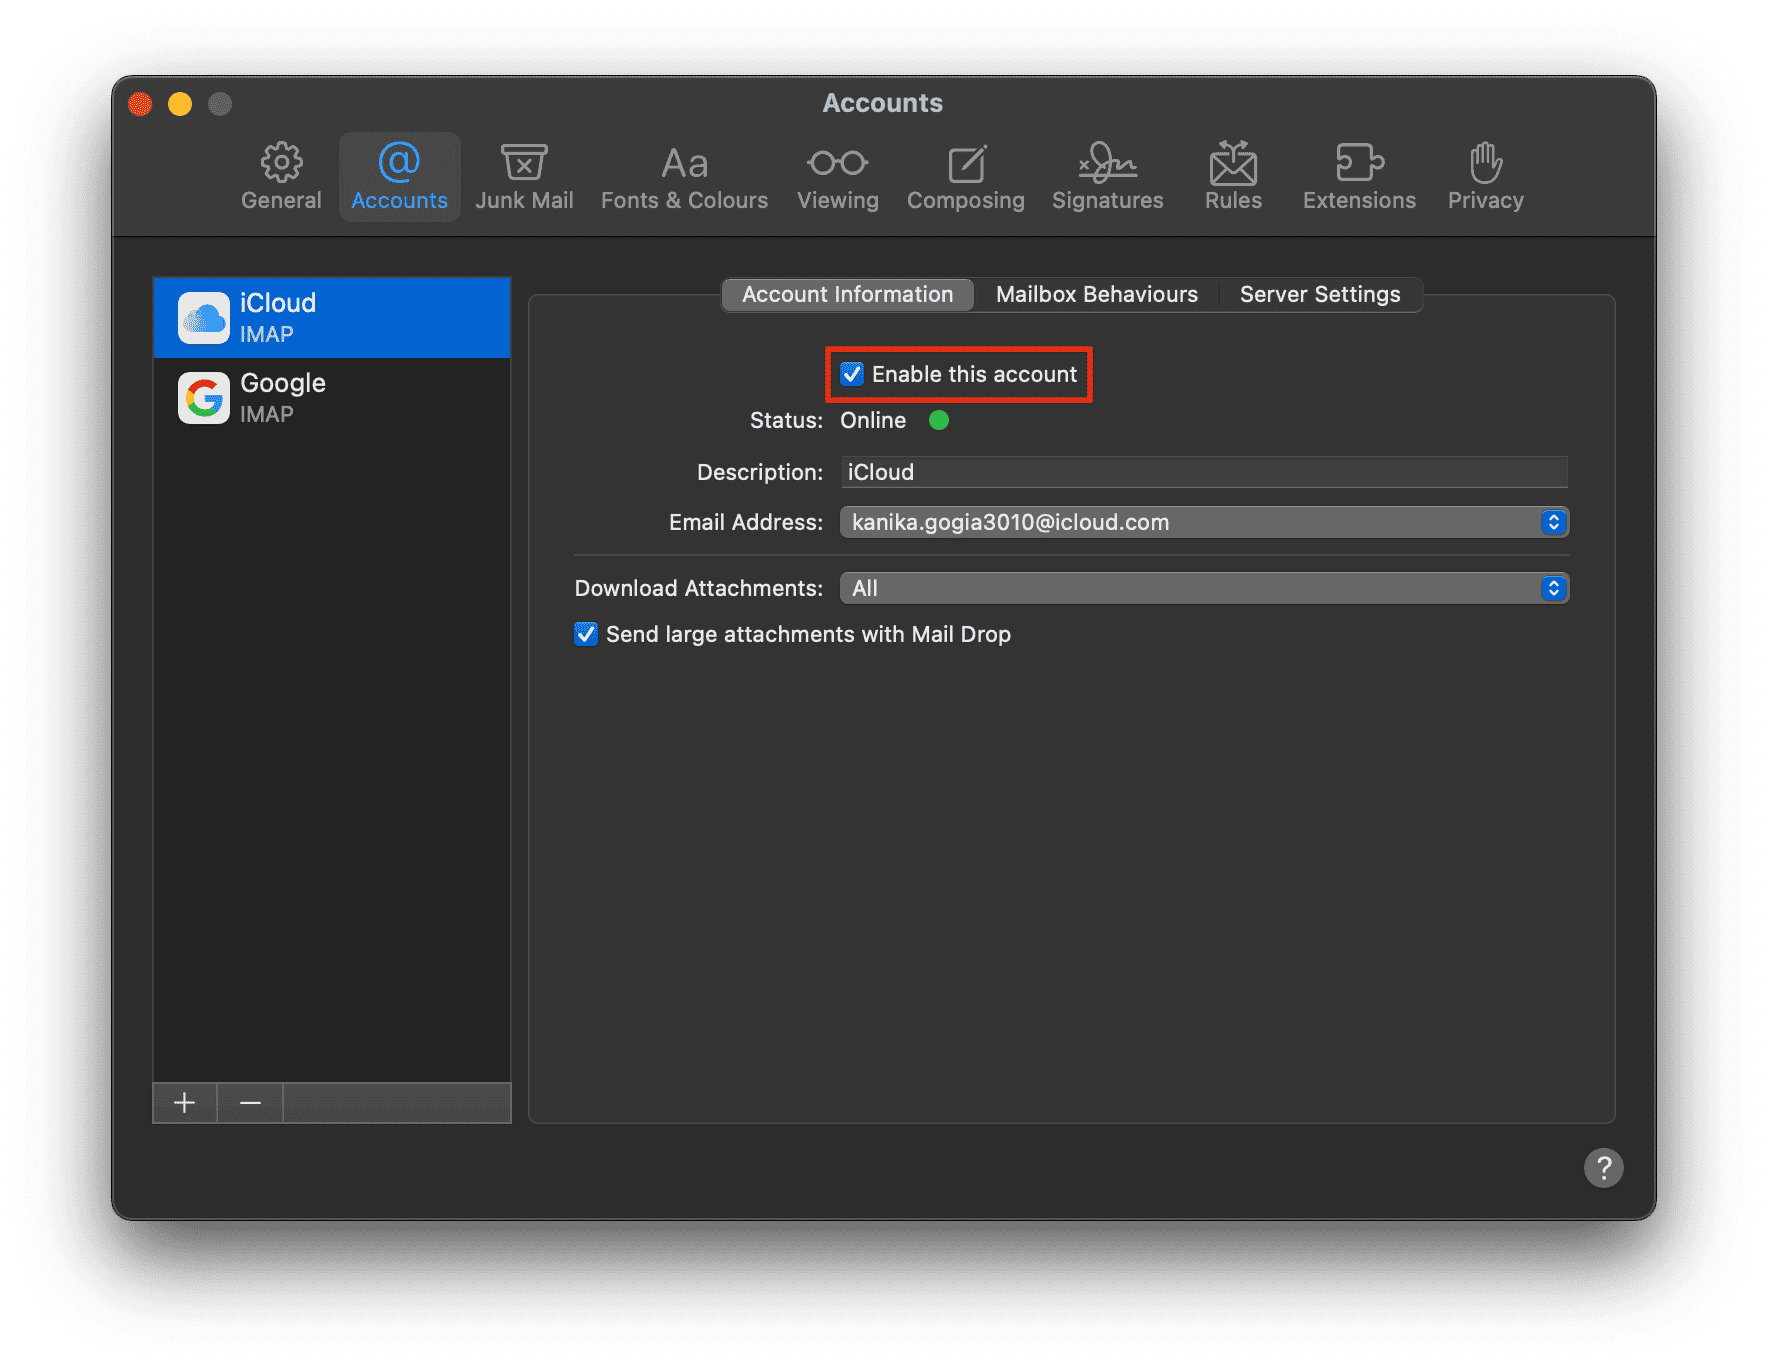Screen dimensions: 1768x1368
Task: Select the Account Information tab
Action: tap(847, 294)
